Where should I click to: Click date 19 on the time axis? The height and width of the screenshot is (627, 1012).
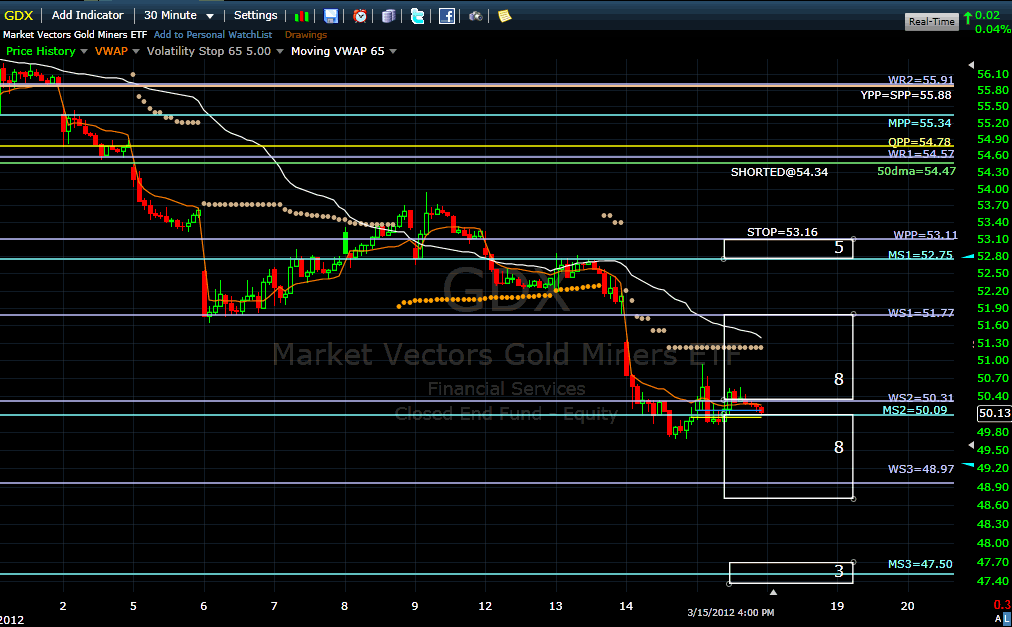click(x=837, y=606)
